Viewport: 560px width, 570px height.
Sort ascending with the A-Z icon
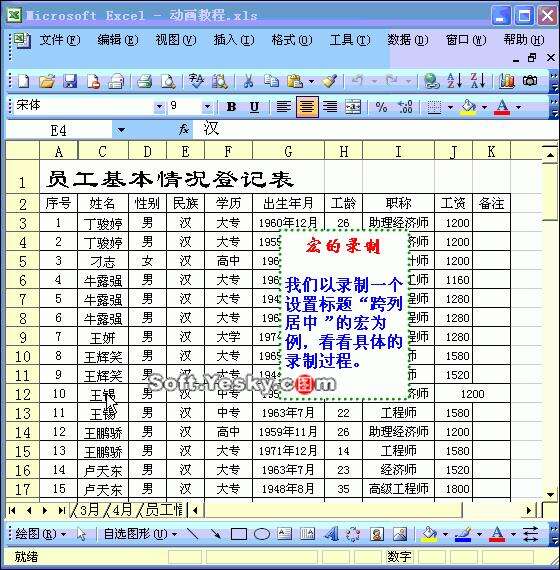click(454, 81)
